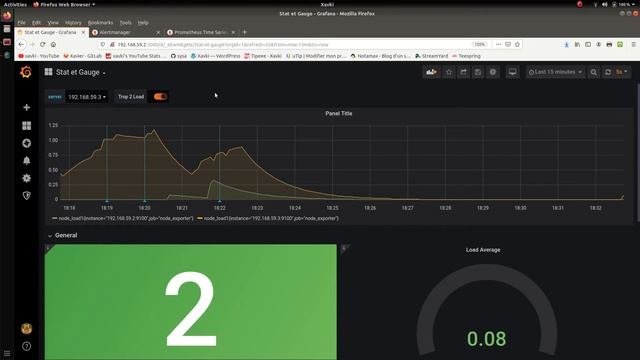Click the Load Average panel title

483,250
